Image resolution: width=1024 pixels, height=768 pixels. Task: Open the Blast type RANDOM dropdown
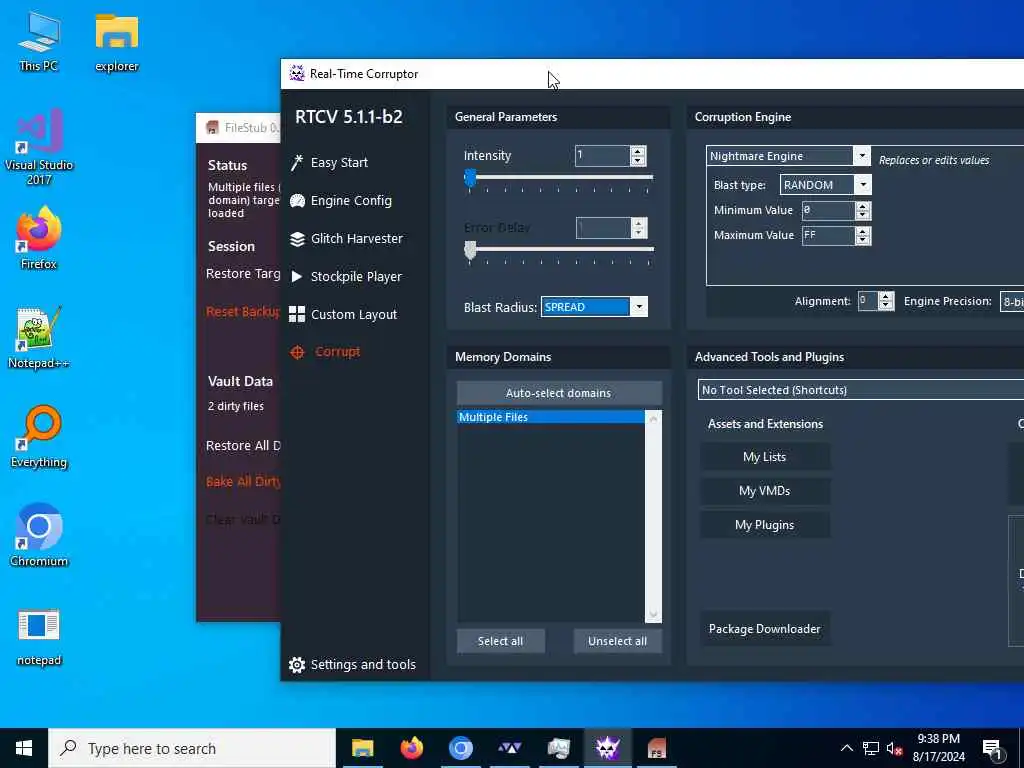click(863, 185)
